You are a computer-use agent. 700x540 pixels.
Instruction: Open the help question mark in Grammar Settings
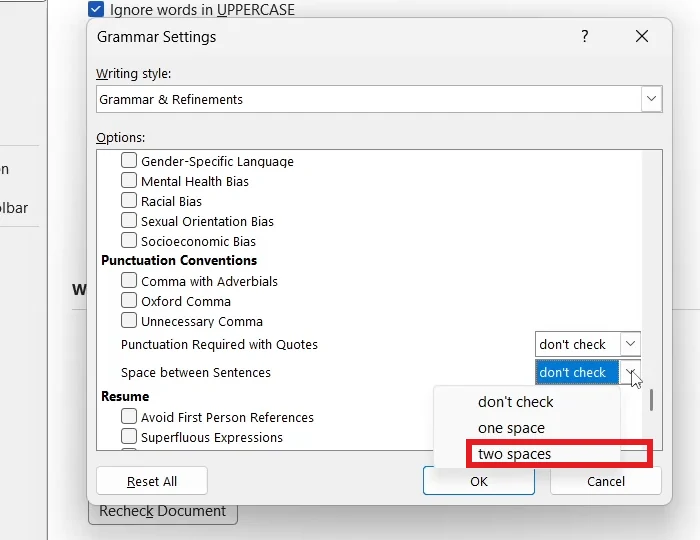[x=585, y=36]
